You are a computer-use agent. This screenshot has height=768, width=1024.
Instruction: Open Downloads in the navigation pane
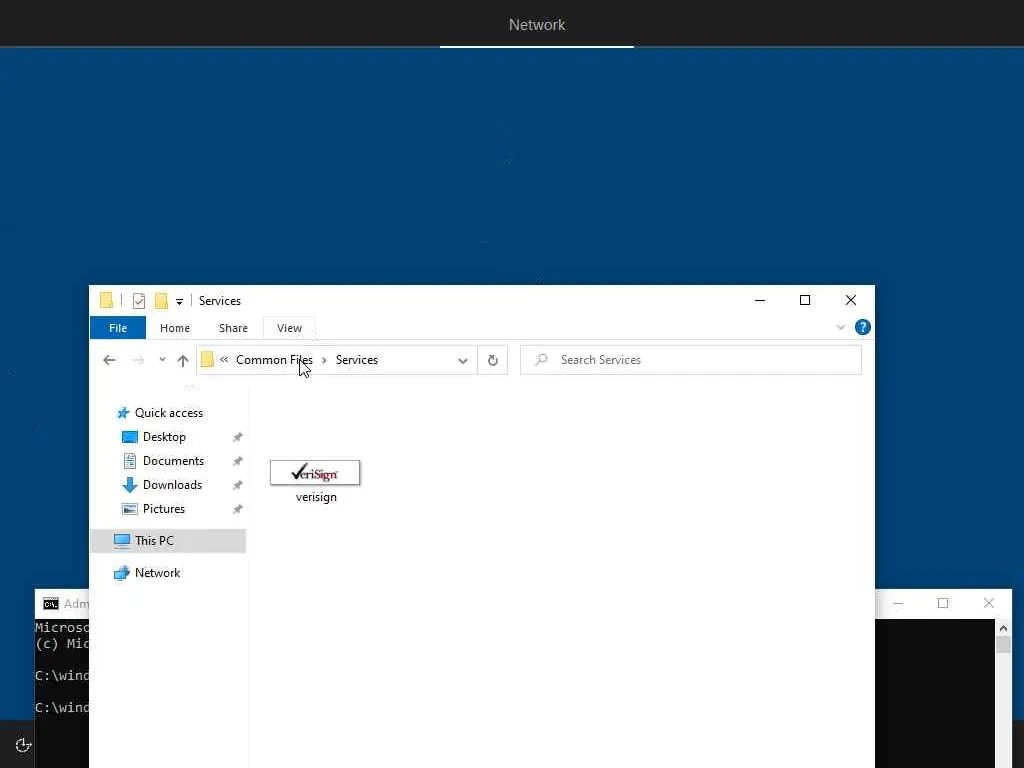pos(172,485)
